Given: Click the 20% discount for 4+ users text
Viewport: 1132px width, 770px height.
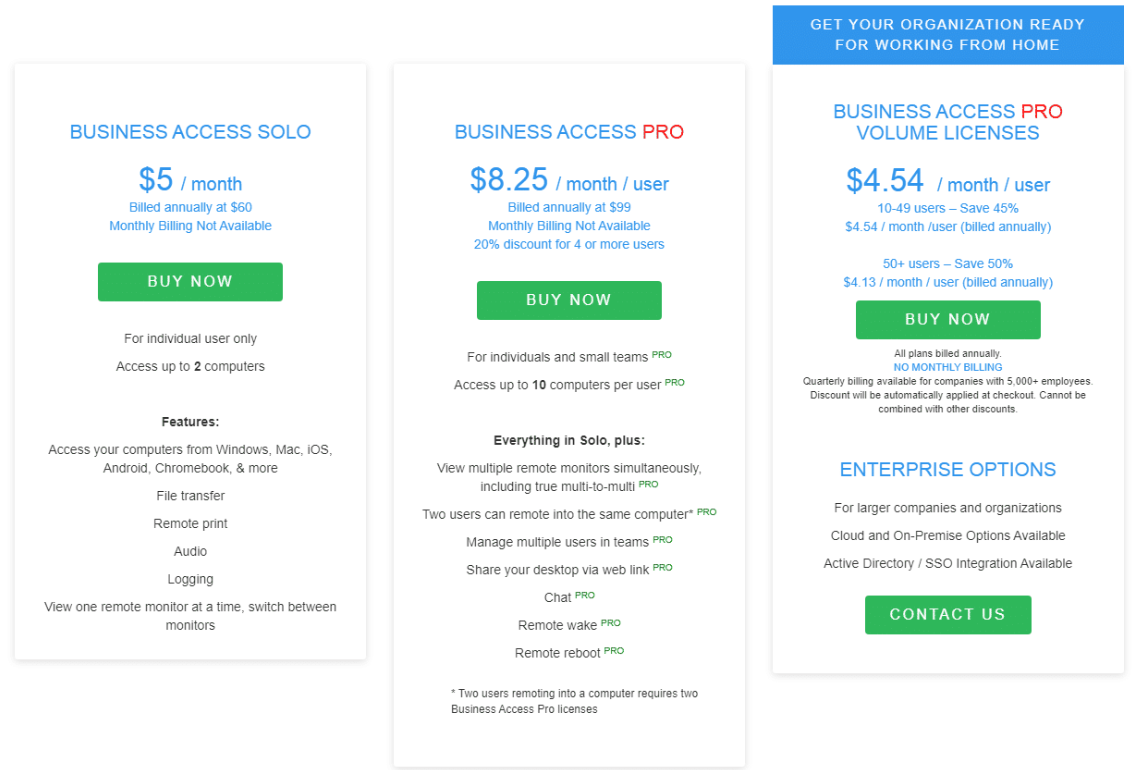Looking at the screenshot, I should click(569, 244).
